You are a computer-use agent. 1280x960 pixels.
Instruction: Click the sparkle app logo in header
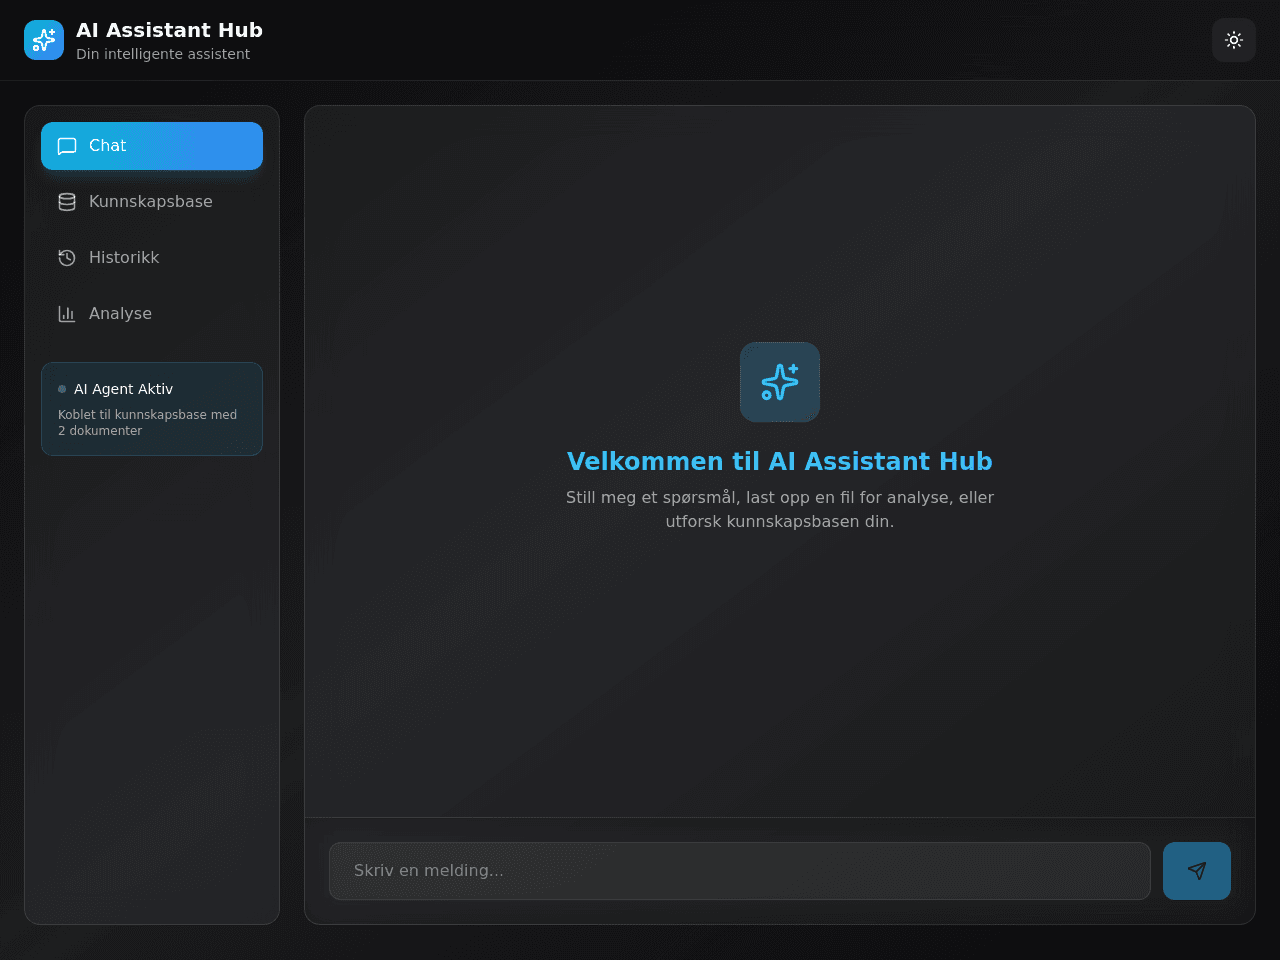click(x=44, y=40)
